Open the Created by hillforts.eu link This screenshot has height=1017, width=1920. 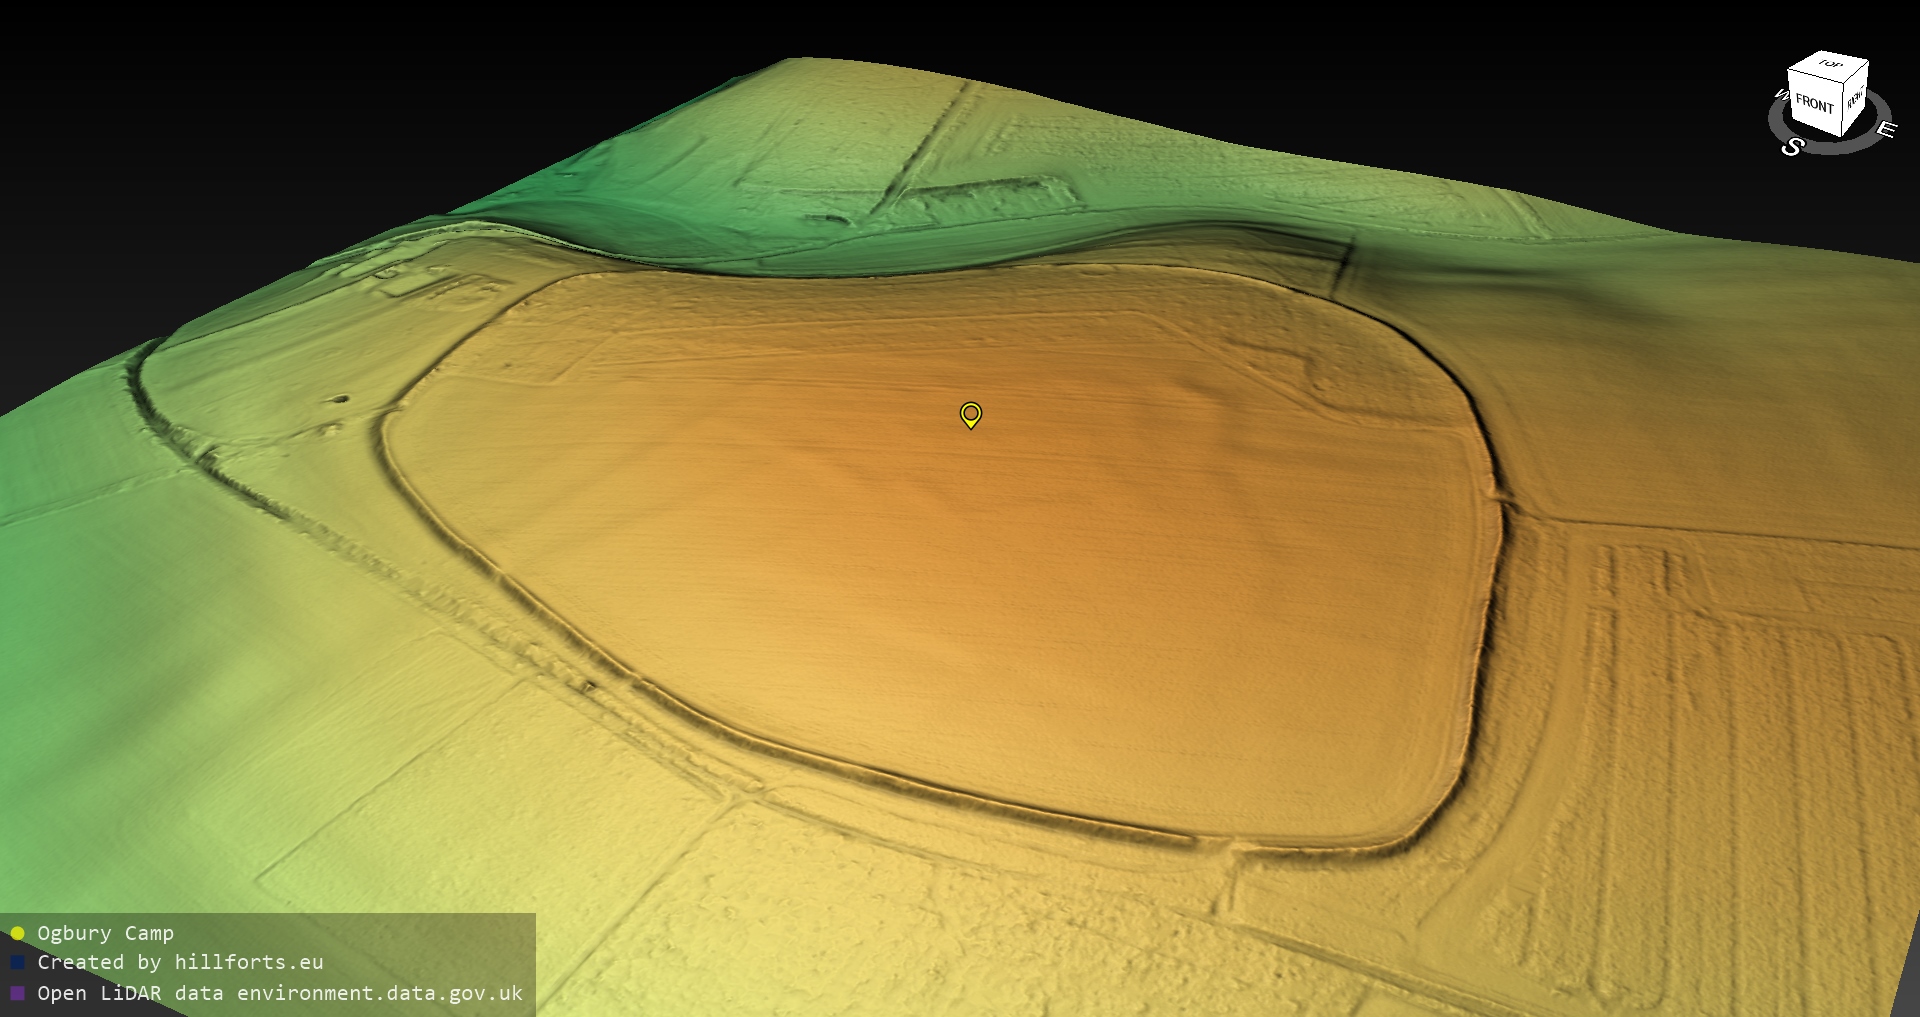[x=180, y=962]
